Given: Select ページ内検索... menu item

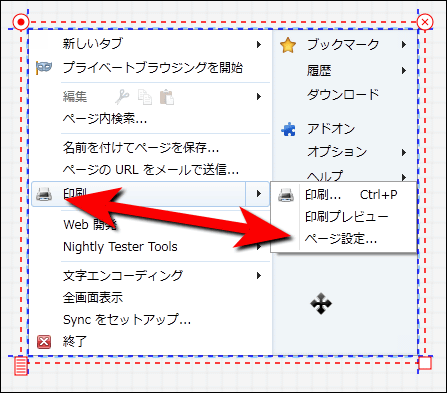Looking at the screenshot, I should click(x=105, y=119).
